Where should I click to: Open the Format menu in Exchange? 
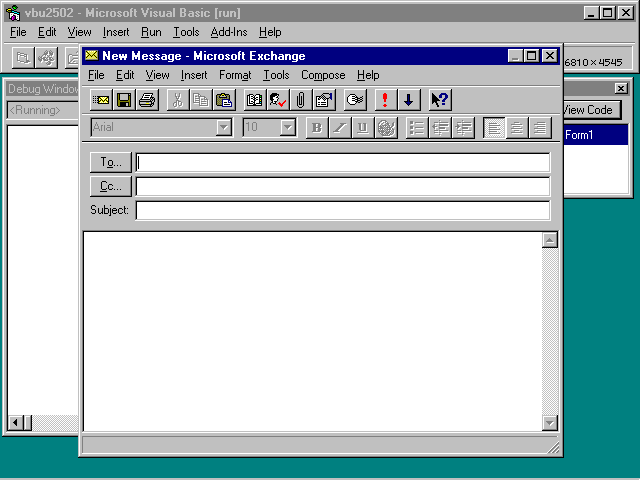235,75
